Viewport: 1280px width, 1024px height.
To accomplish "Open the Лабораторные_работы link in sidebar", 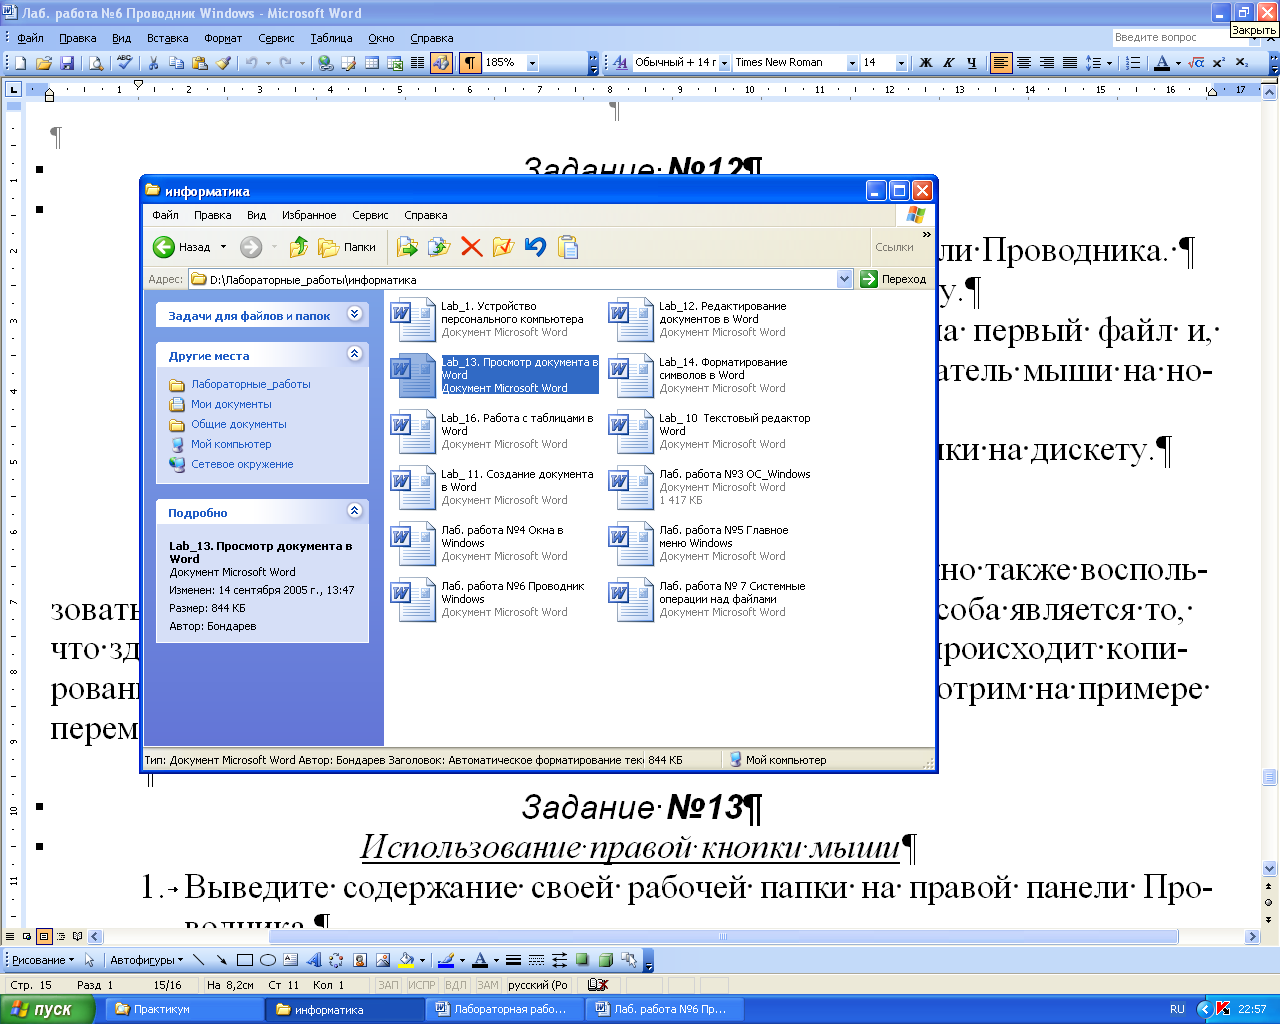I will point(251,384).
